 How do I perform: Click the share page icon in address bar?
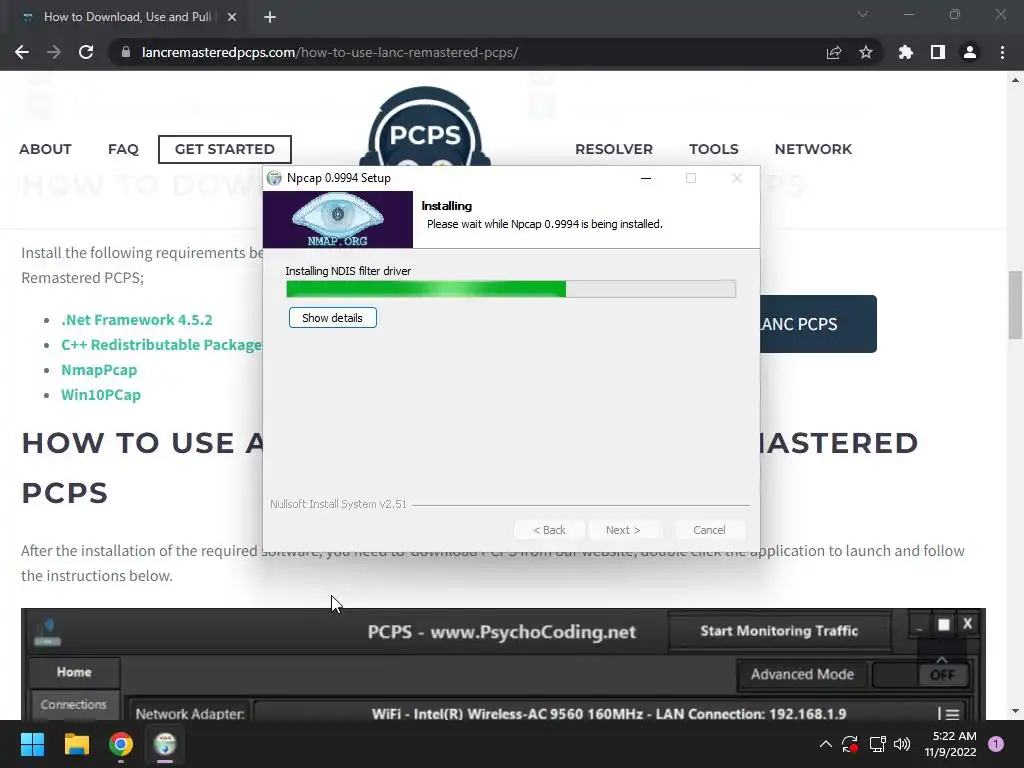(834, 52)
